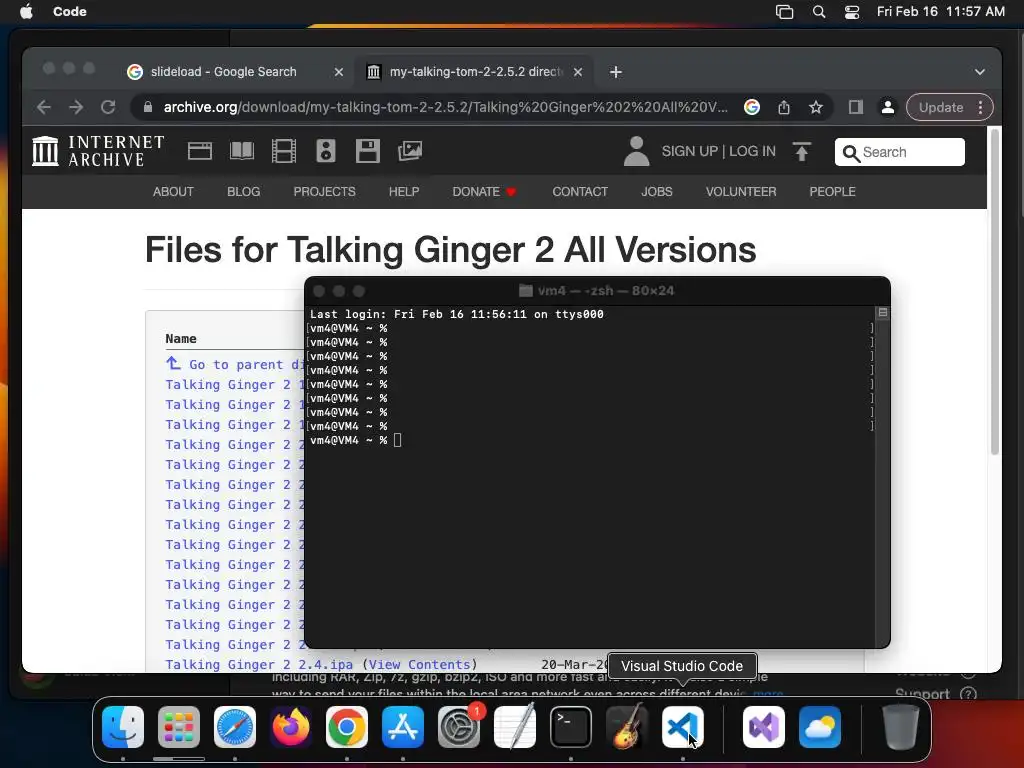Select the my-talking-tom-2-2.5.2 tab
Image resolution: width=1024 pixels, height=768 pixels.
[476, 72]
